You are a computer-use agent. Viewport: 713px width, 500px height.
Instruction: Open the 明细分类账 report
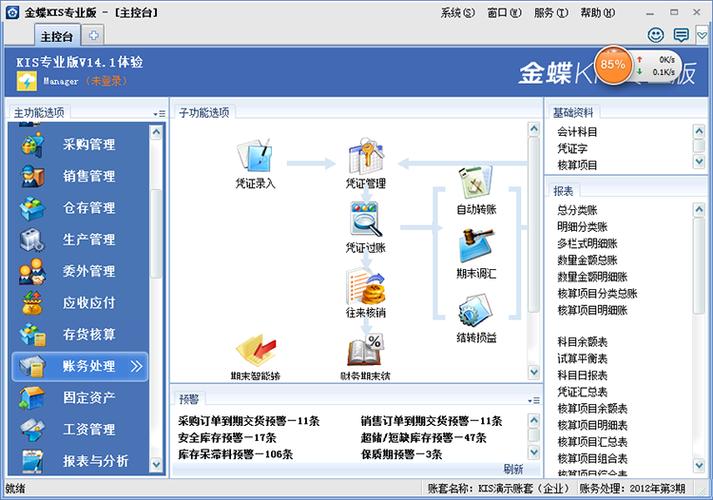point(582,227)
